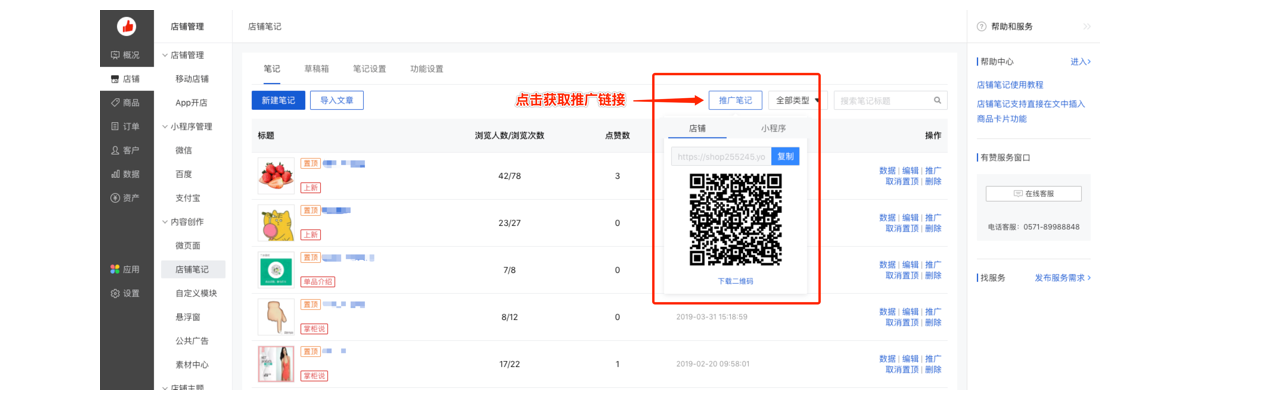Collapse the 小程序管理 tree group
1280x406 pixels.
pyautogui.click(x=165, y=127)
